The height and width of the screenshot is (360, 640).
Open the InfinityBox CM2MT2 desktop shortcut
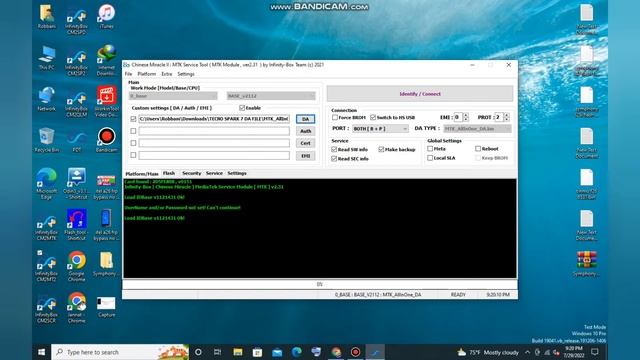click(47, 267)
